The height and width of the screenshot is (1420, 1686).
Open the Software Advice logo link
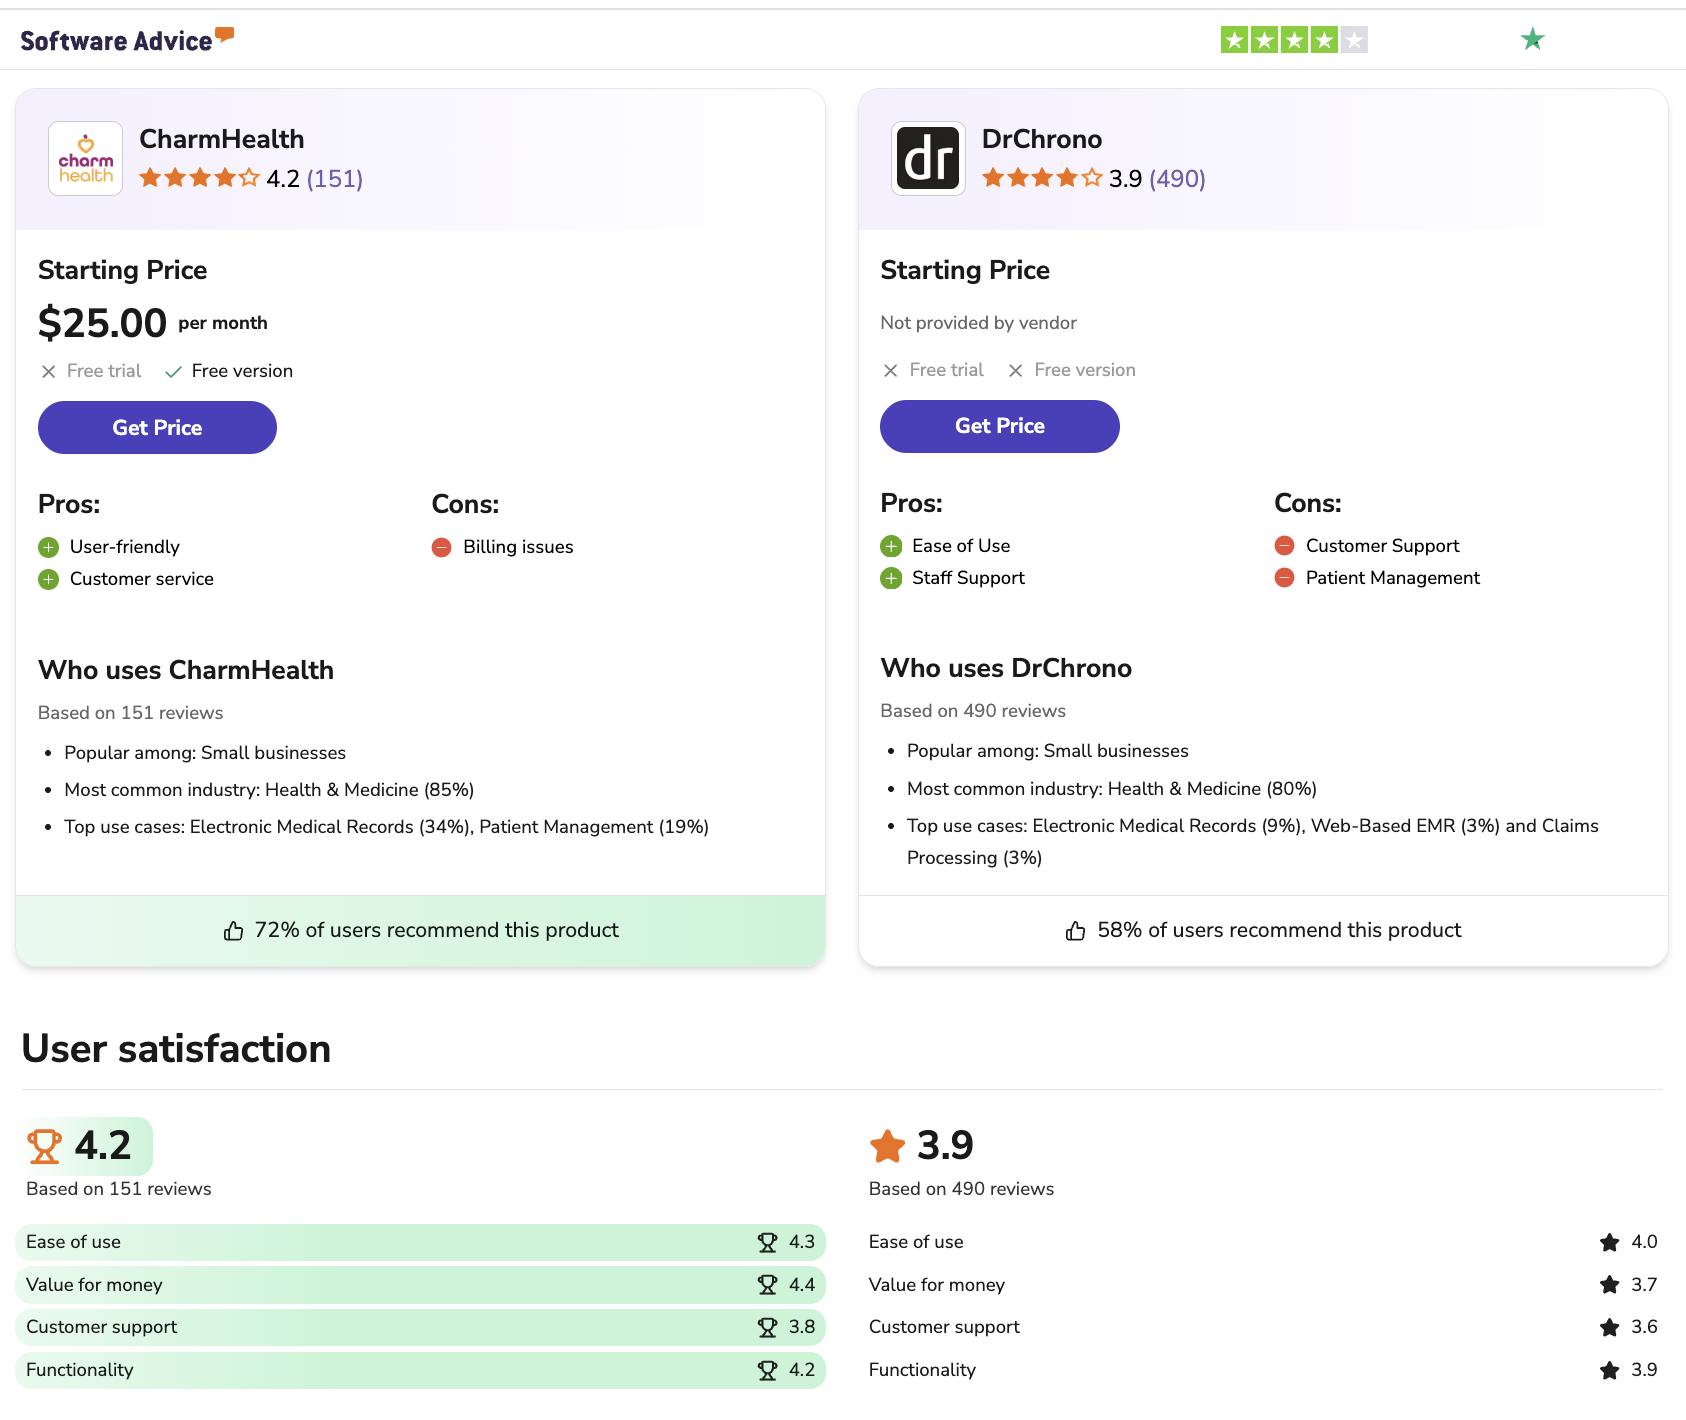[x=127, y=40]
